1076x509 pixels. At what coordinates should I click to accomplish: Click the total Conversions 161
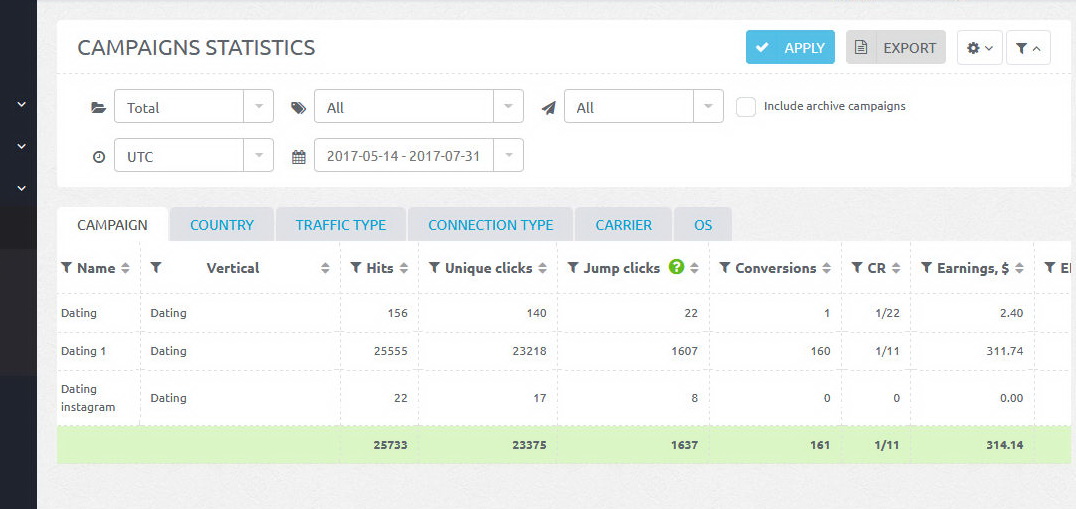click(819, 445)
